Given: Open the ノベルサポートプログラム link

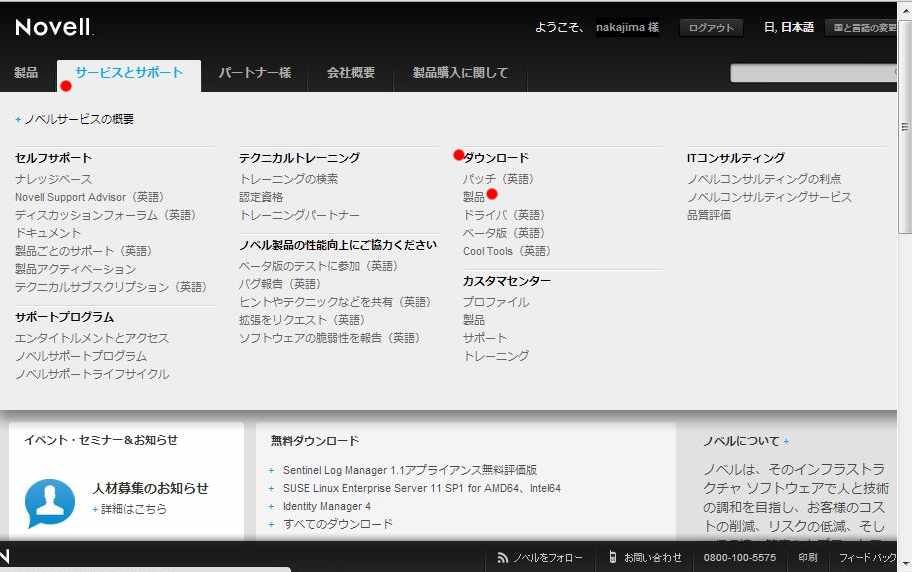Looking at the screenshot, I should coord(81,356).
